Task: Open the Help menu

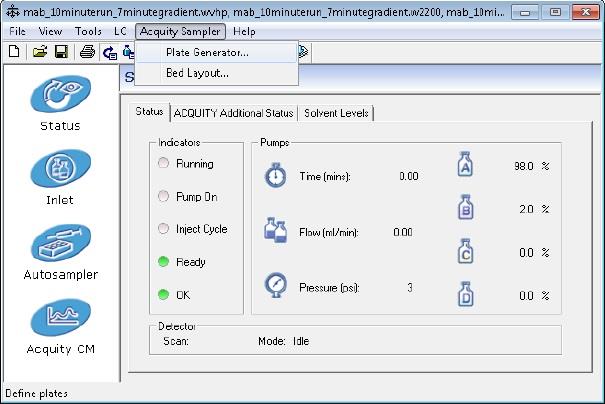Action: (244, 31)
